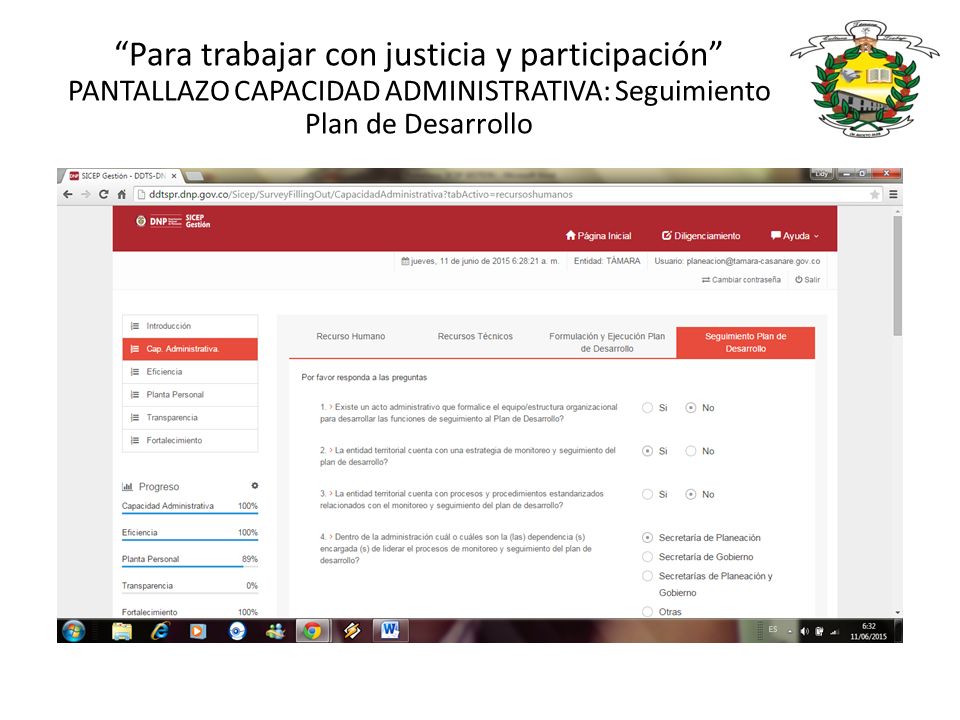The image size is (960, 720).
Task: Click the browser forward arrow
Action: 86,194
